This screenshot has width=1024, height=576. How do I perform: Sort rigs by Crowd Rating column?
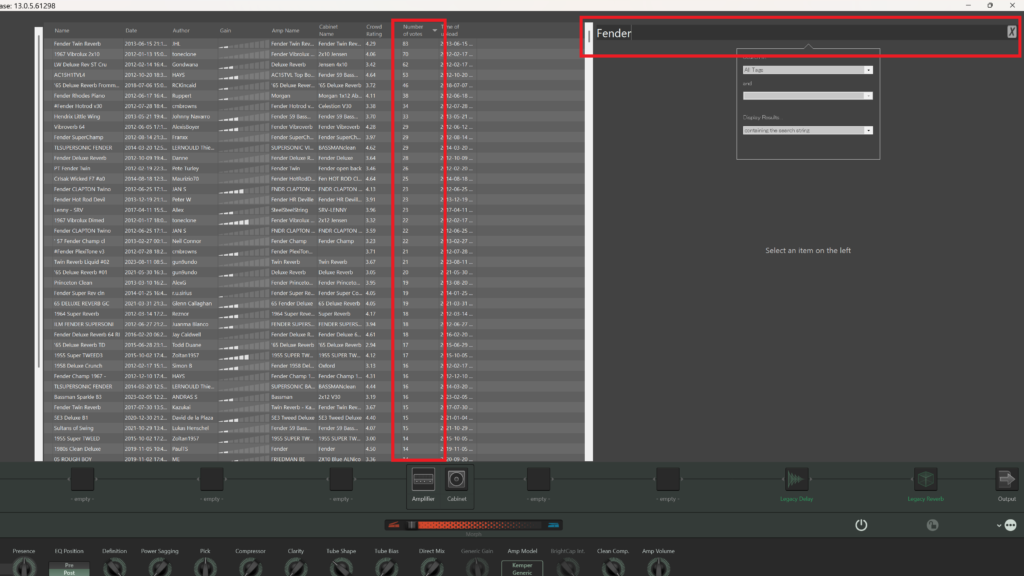click(374, 32)
